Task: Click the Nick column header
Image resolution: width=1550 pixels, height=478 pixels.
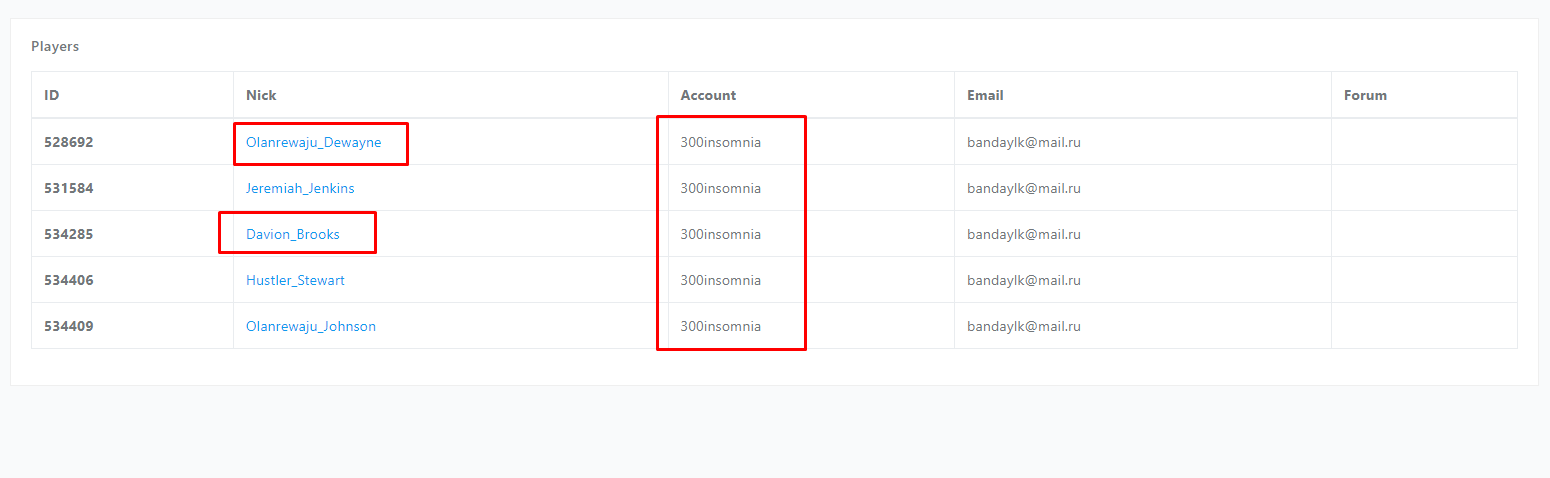Action: [261, 95]
